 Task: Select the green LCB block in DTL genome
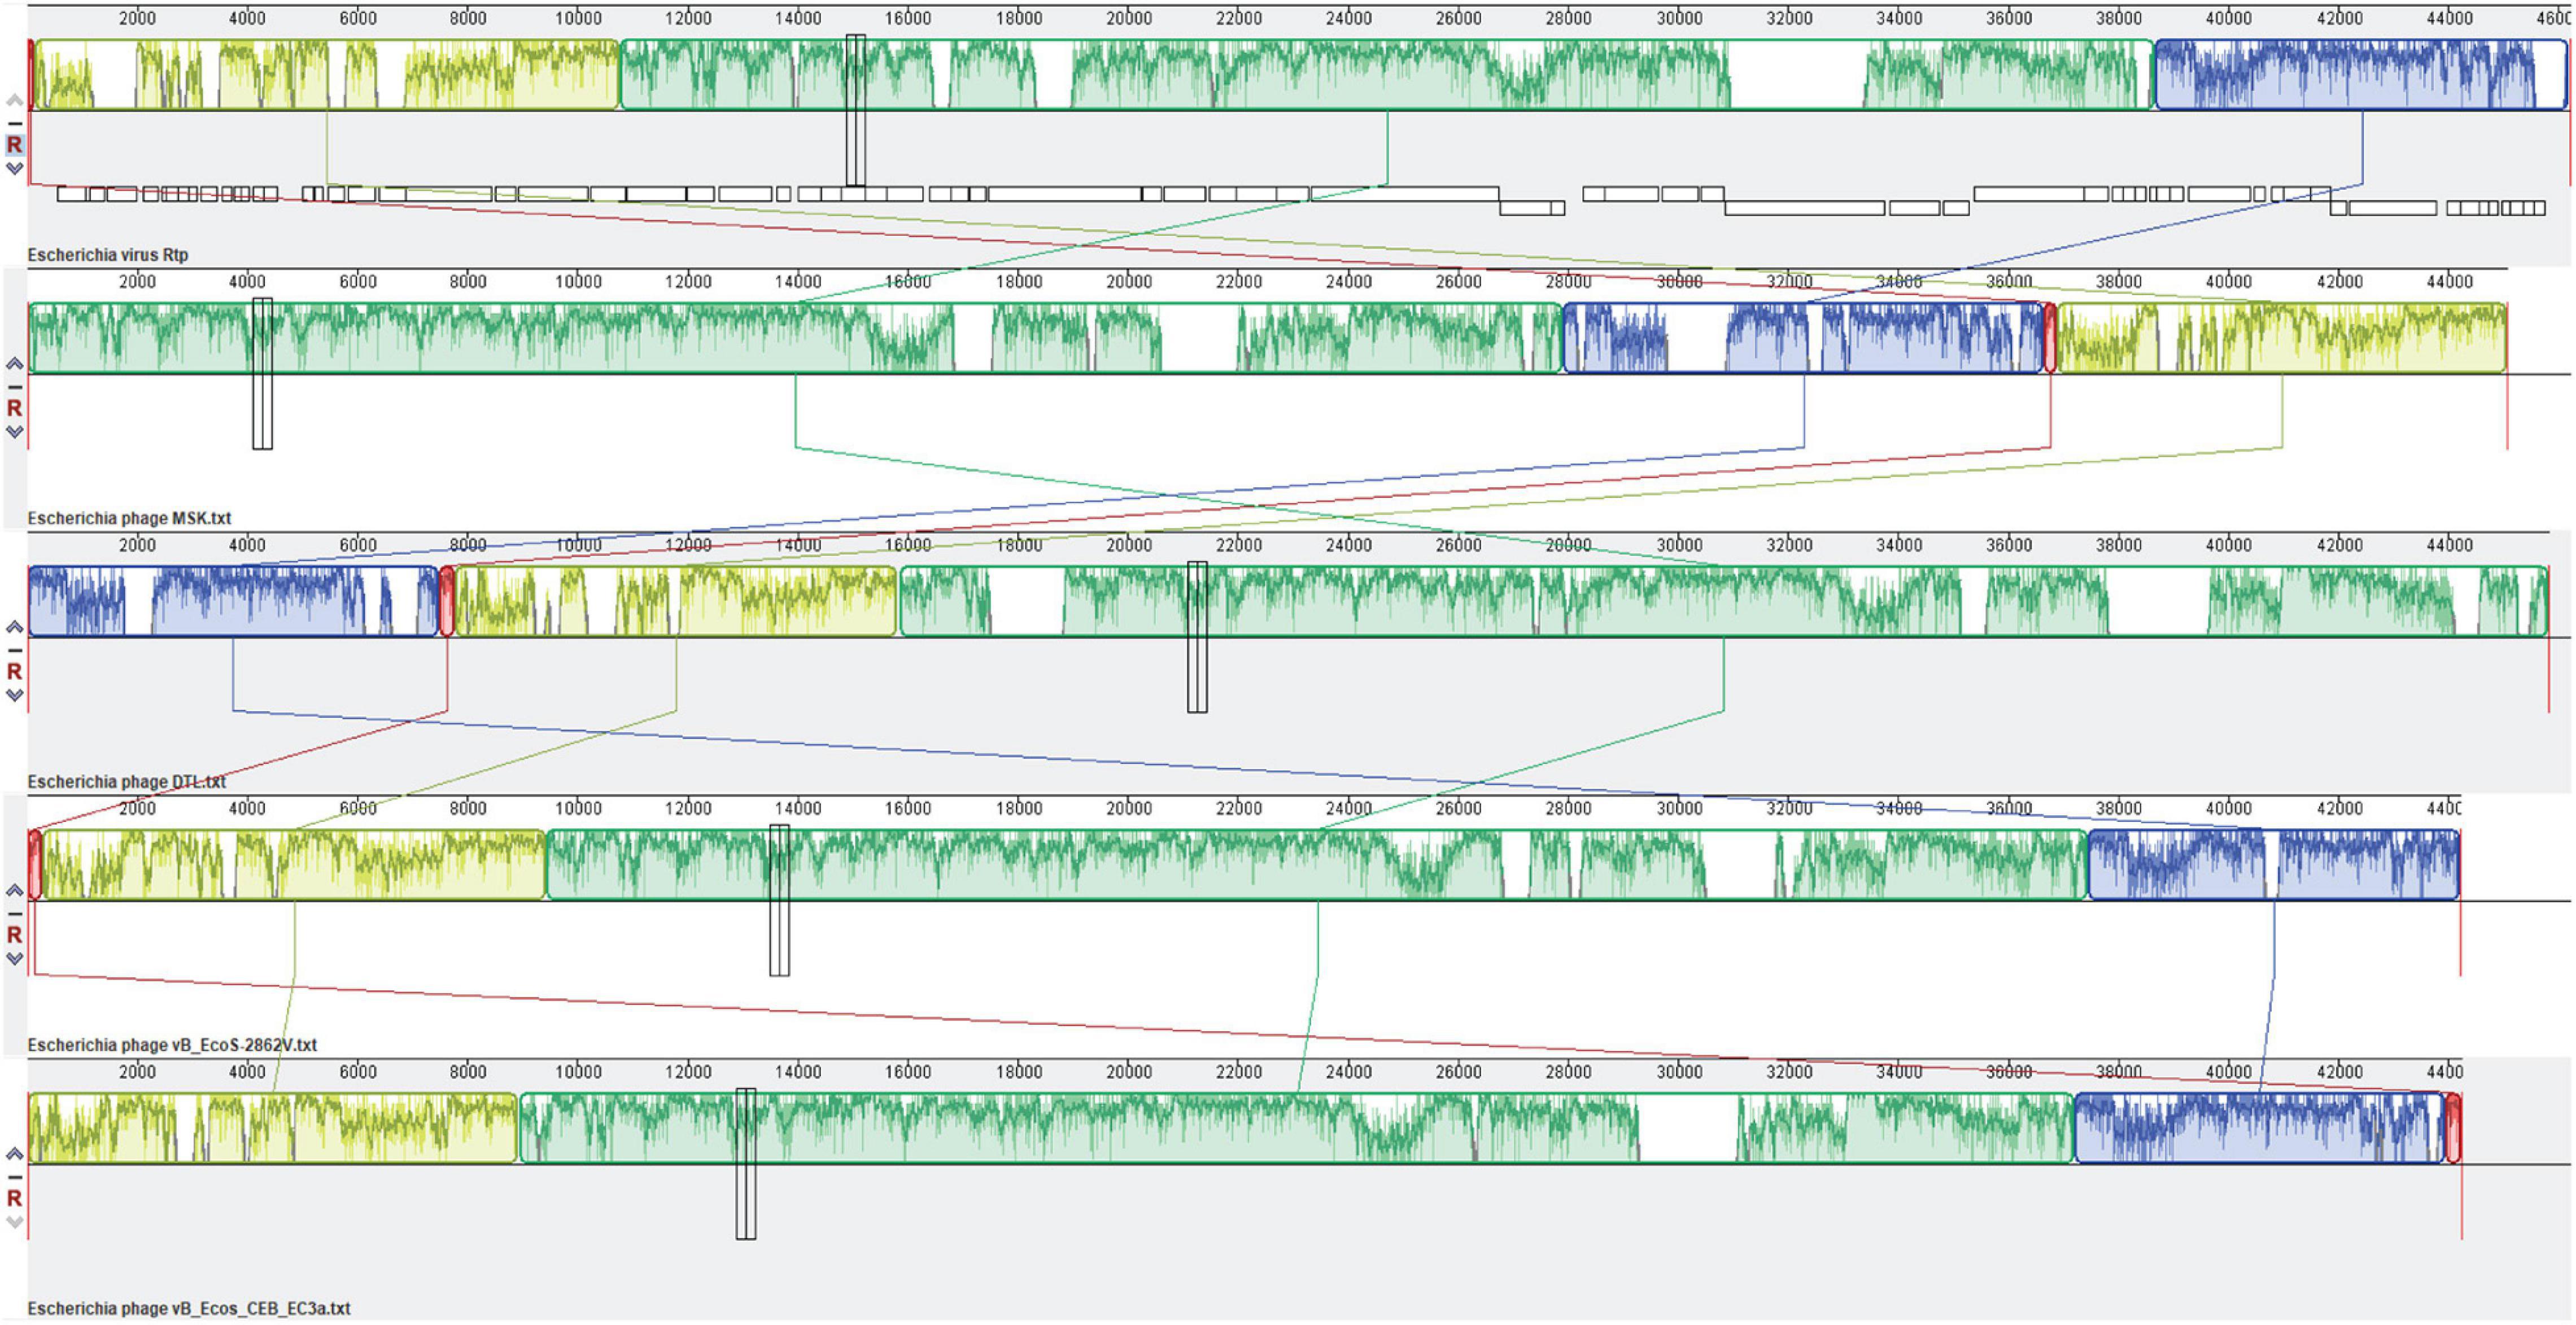1724,601
